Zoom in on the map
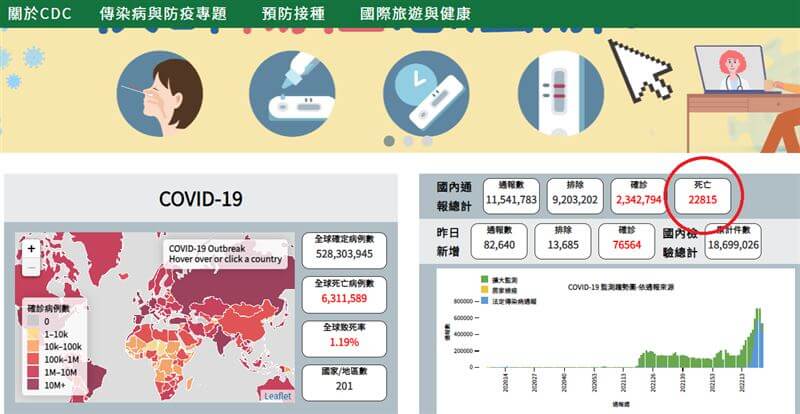800x414 pixels. (x=31, y=249)
